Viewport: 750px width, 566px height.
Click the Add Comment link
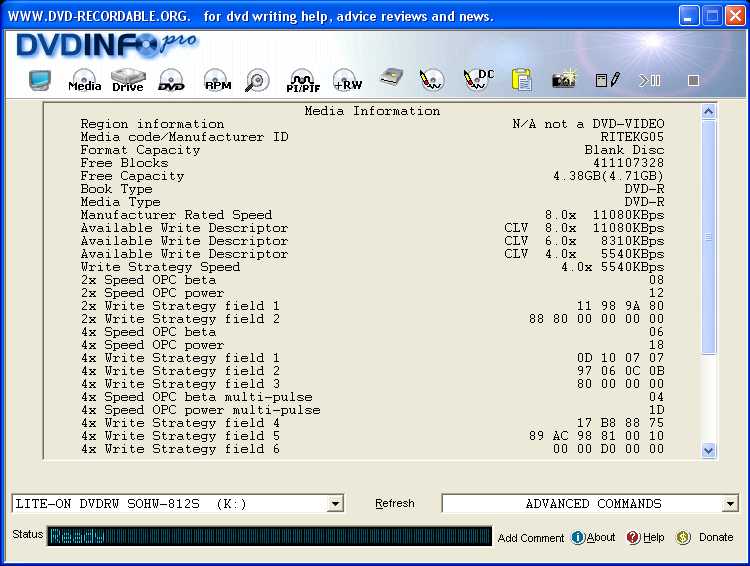(x=531, y=538)
